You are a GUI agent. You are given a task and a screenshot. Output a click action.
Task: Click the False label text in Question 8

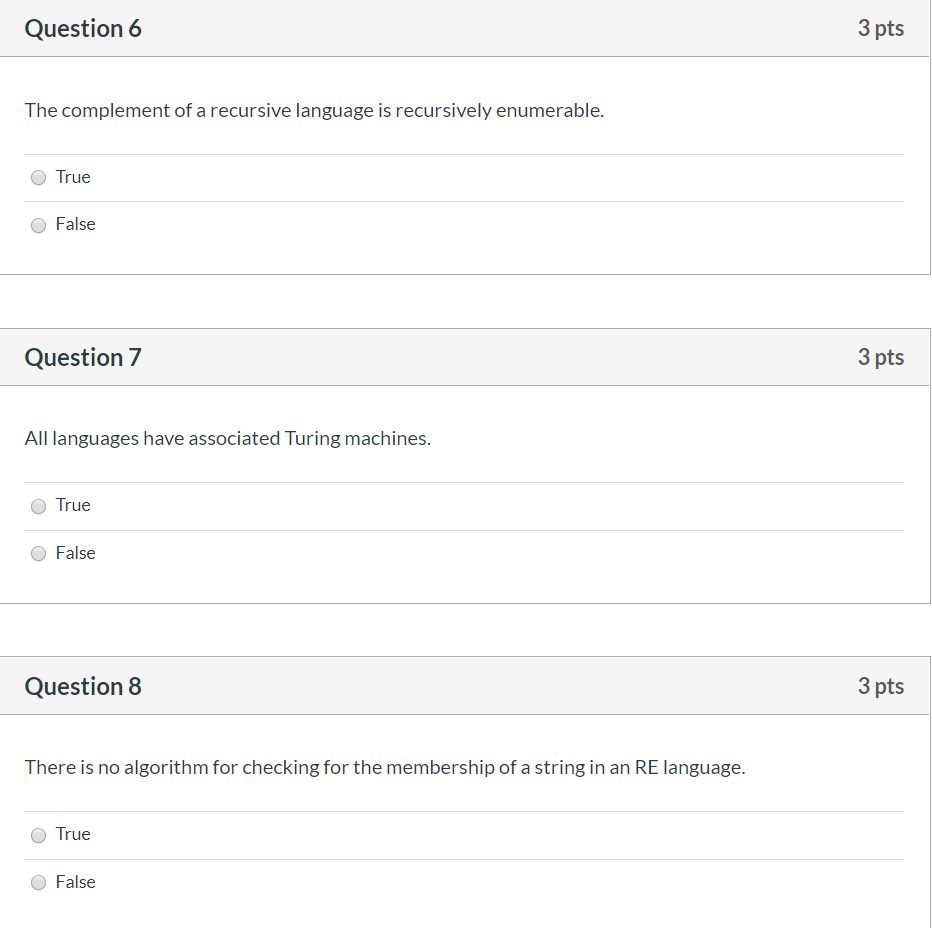[x=77, y=881]
